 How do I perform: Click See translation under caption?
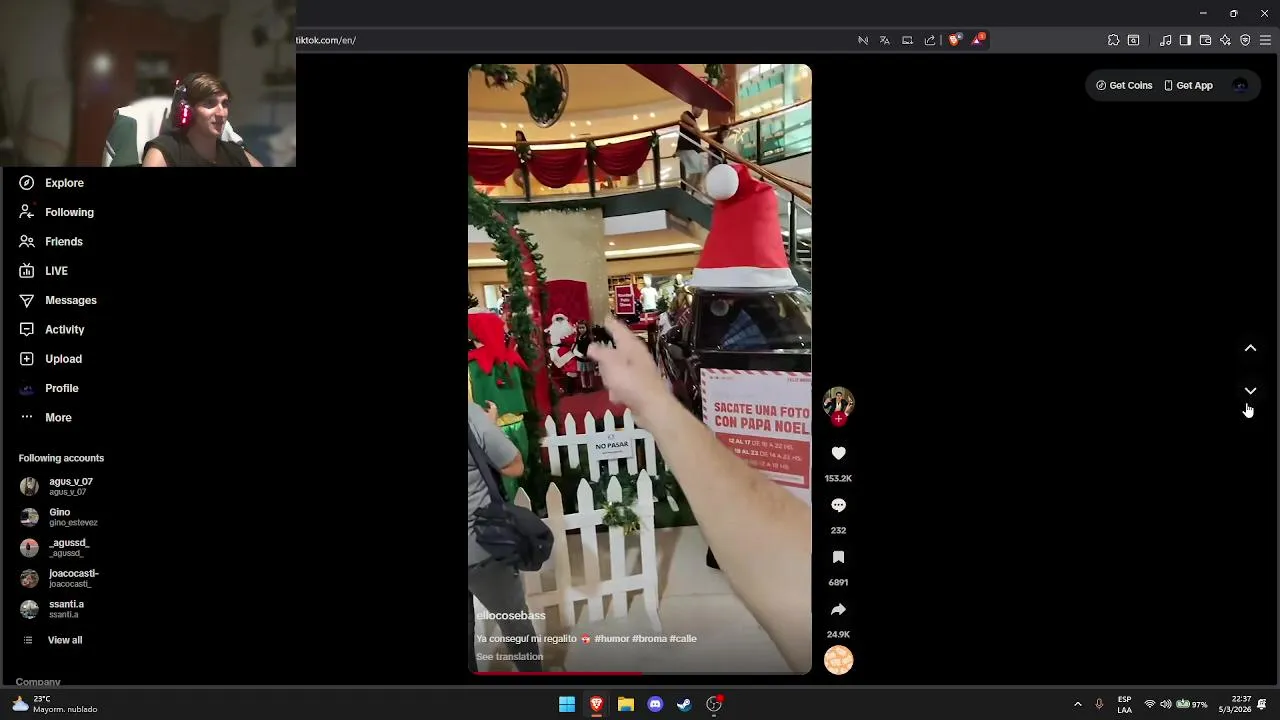(x=509, y=657)
